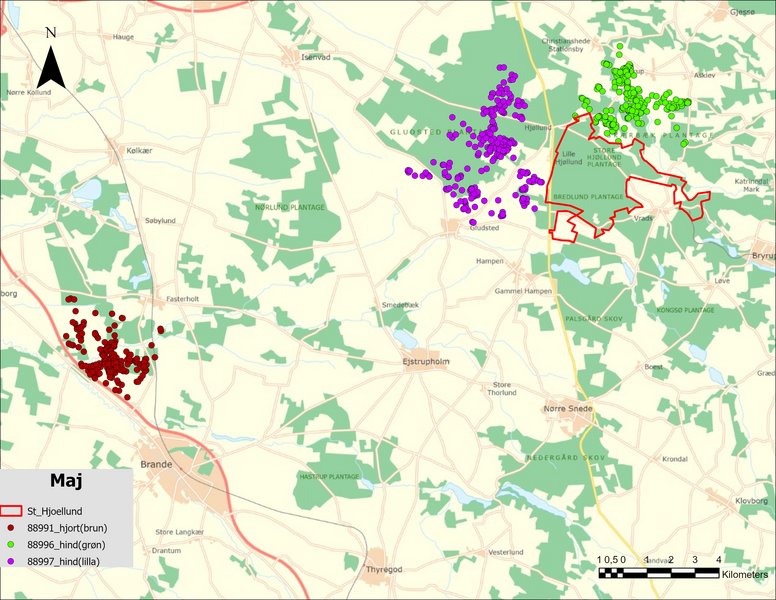Click the brown 88991_hjort legend dot
The height and width of the screenshot is (600, 776).
pos(11,527)
